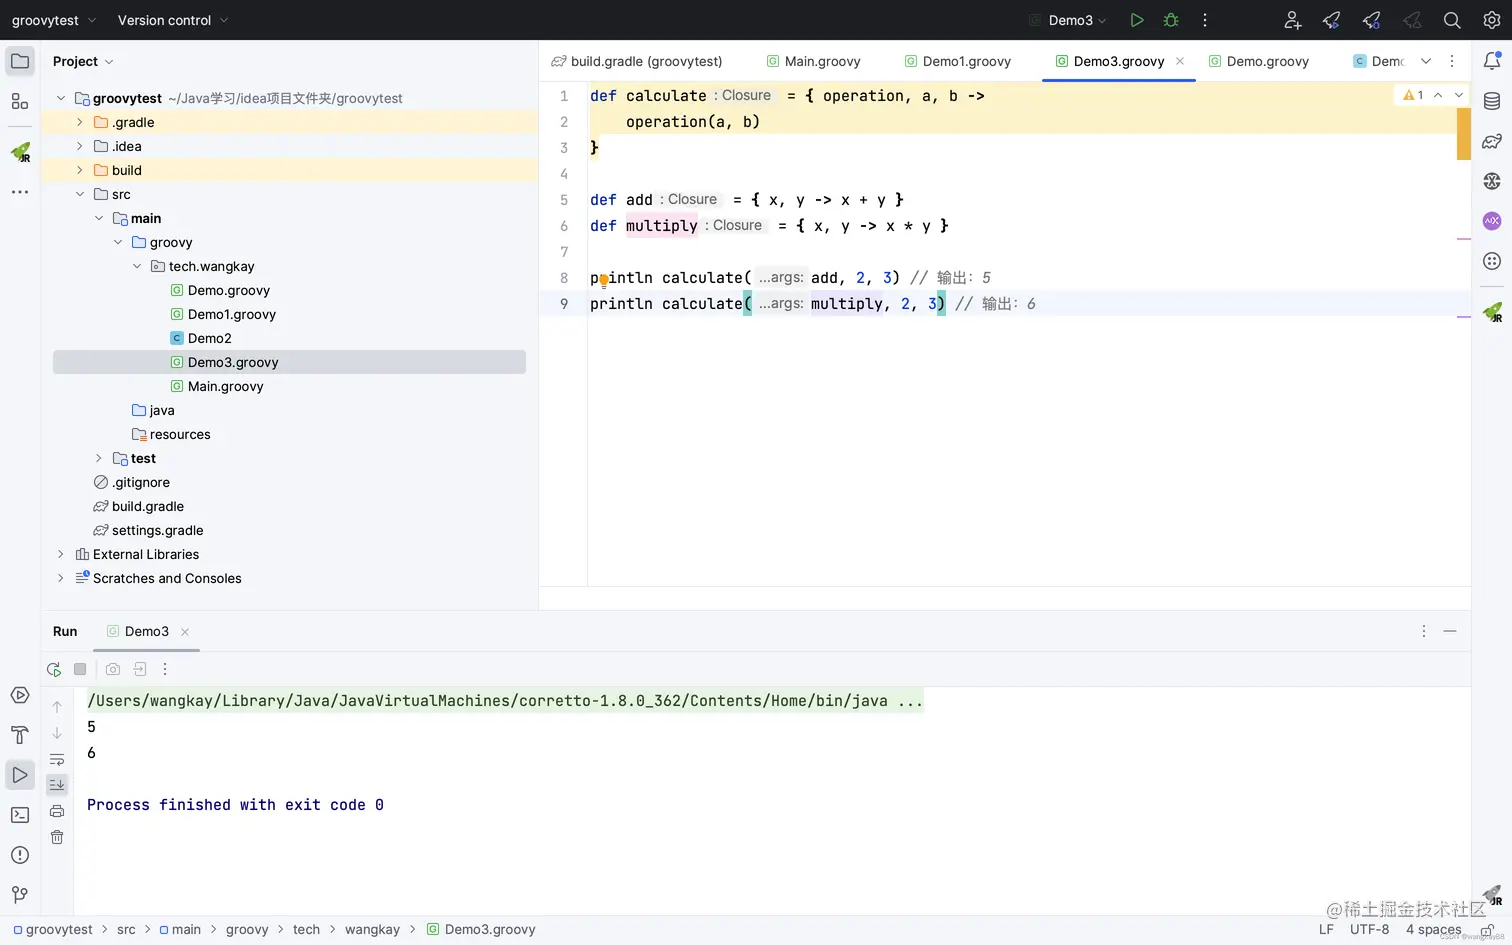Open the Problems tool window
Image resolution: width=1512 pixels, height=945 pixels.
tap(20, 855)
